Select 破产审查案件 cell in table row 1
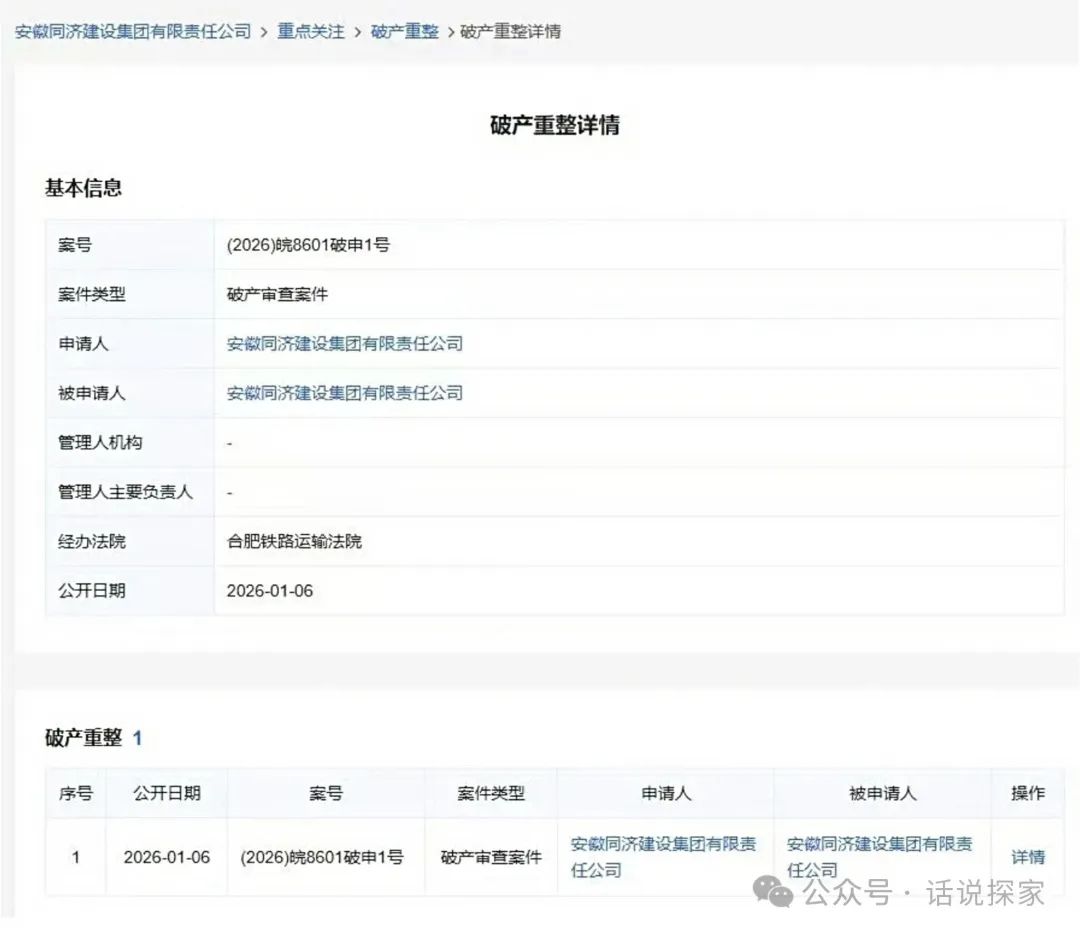This screenshot has height=936, width=1080. pos(491,857)
